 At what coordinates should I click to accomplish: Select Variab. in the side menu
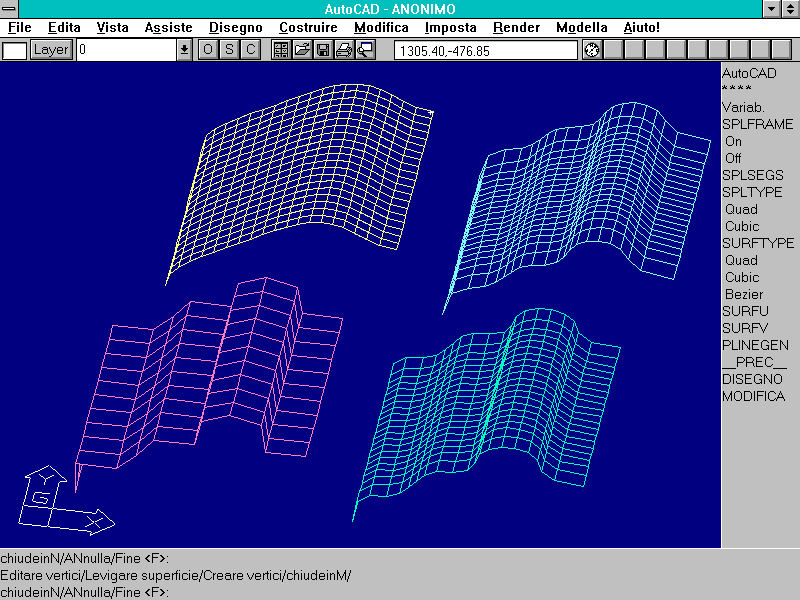743,107
